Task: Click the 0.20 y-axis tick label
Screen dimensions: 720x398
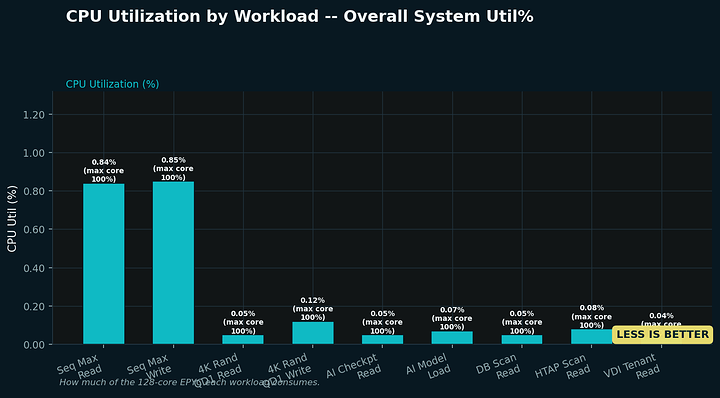Action: tap(34, 306)
